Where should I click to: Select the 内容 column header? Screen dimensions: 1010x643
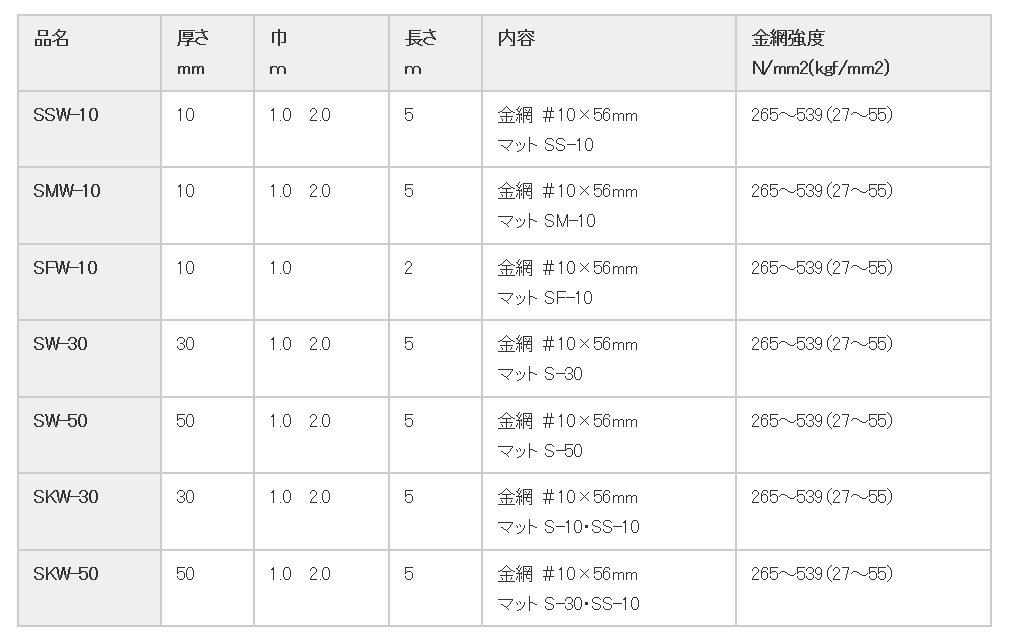[x=609, y=53]
